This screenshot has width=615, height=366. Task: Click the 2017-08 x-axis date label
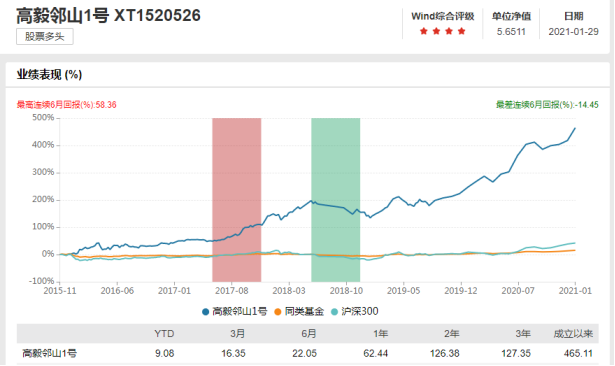pos(232,291)
